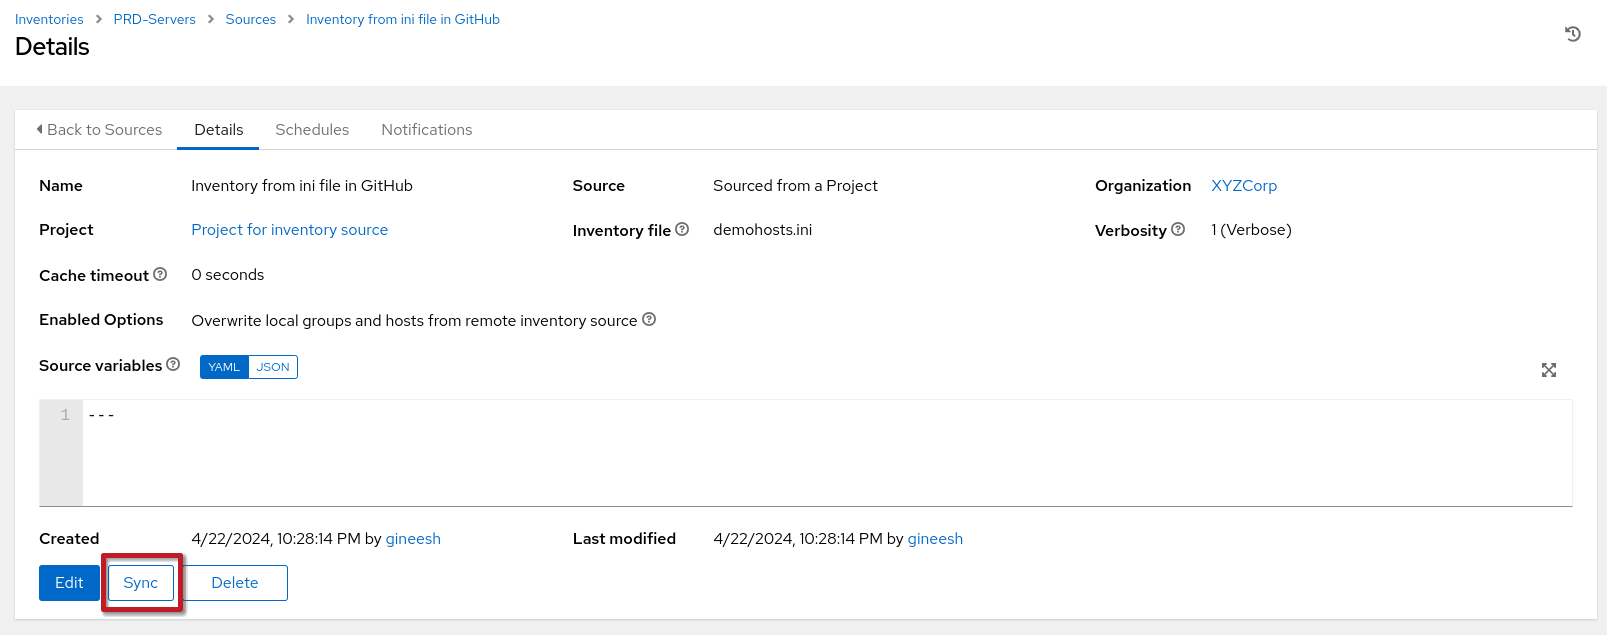This screenshot has height=635, width=1607.
Task: Go back using Back to Sources
Action: (x=99, y=130)
